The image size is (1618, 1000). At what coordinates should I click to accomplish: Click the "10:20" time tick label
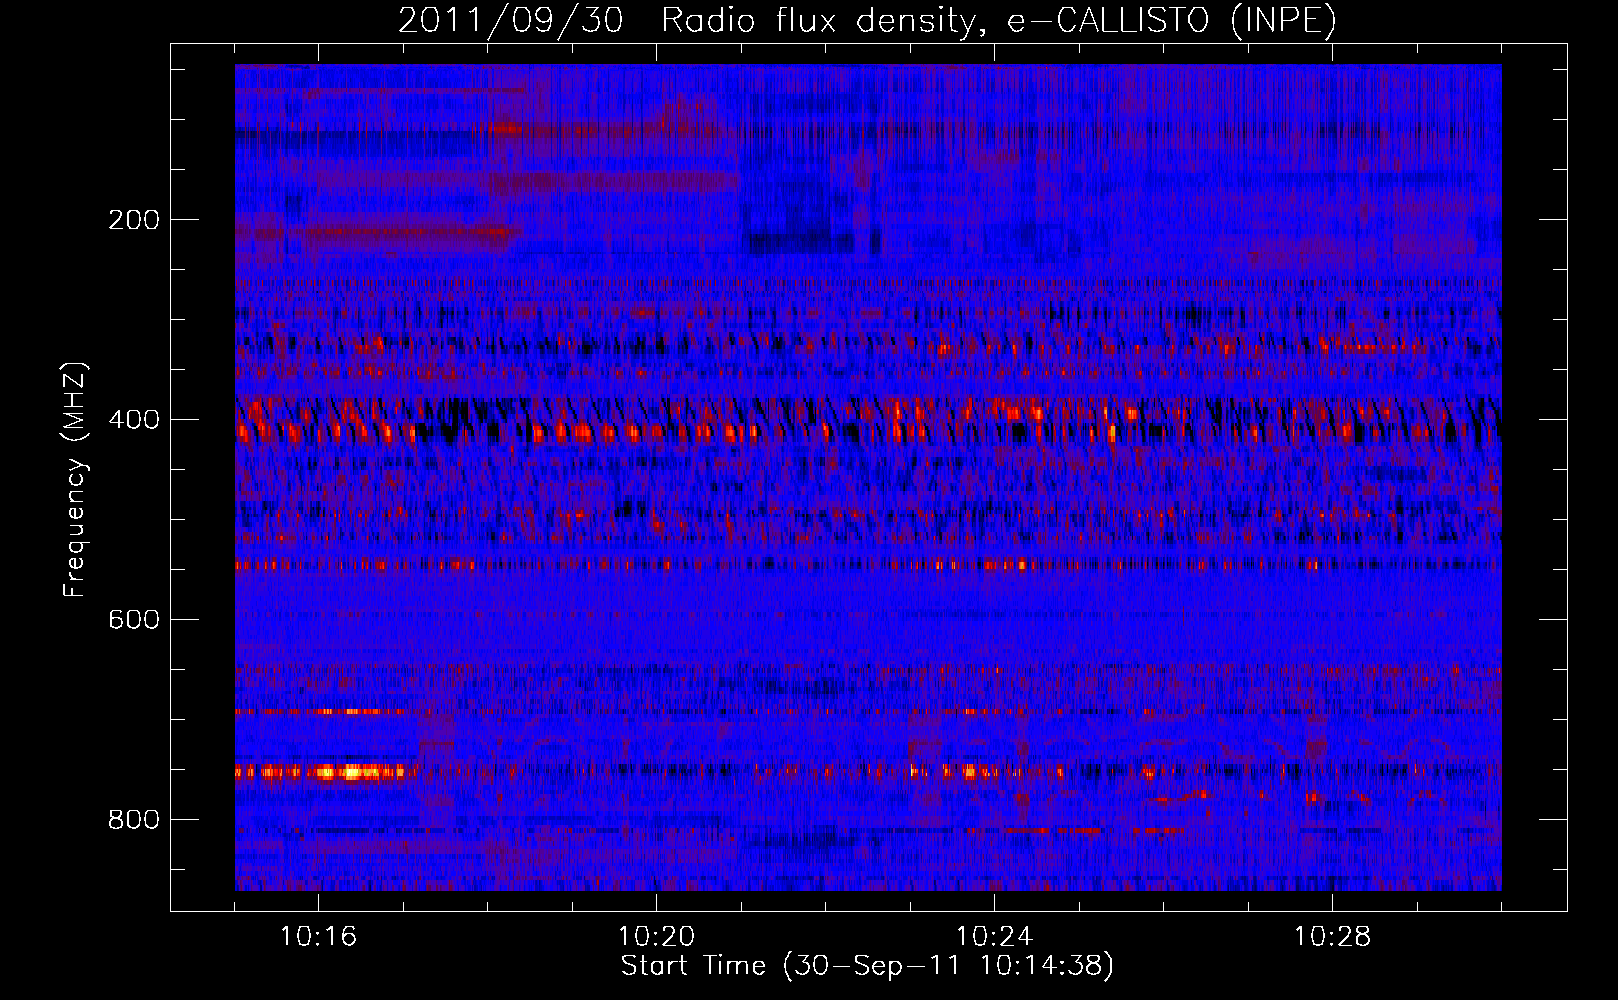coord(656,937)
